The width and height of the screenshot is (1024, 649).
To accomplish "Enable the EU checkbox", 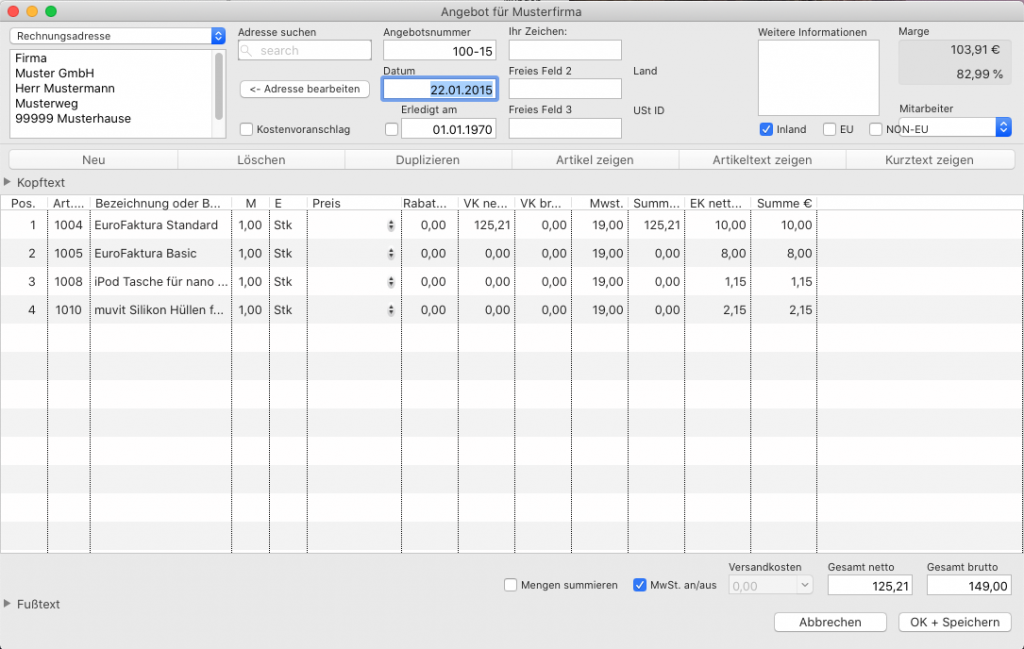I will pos(829,129).
